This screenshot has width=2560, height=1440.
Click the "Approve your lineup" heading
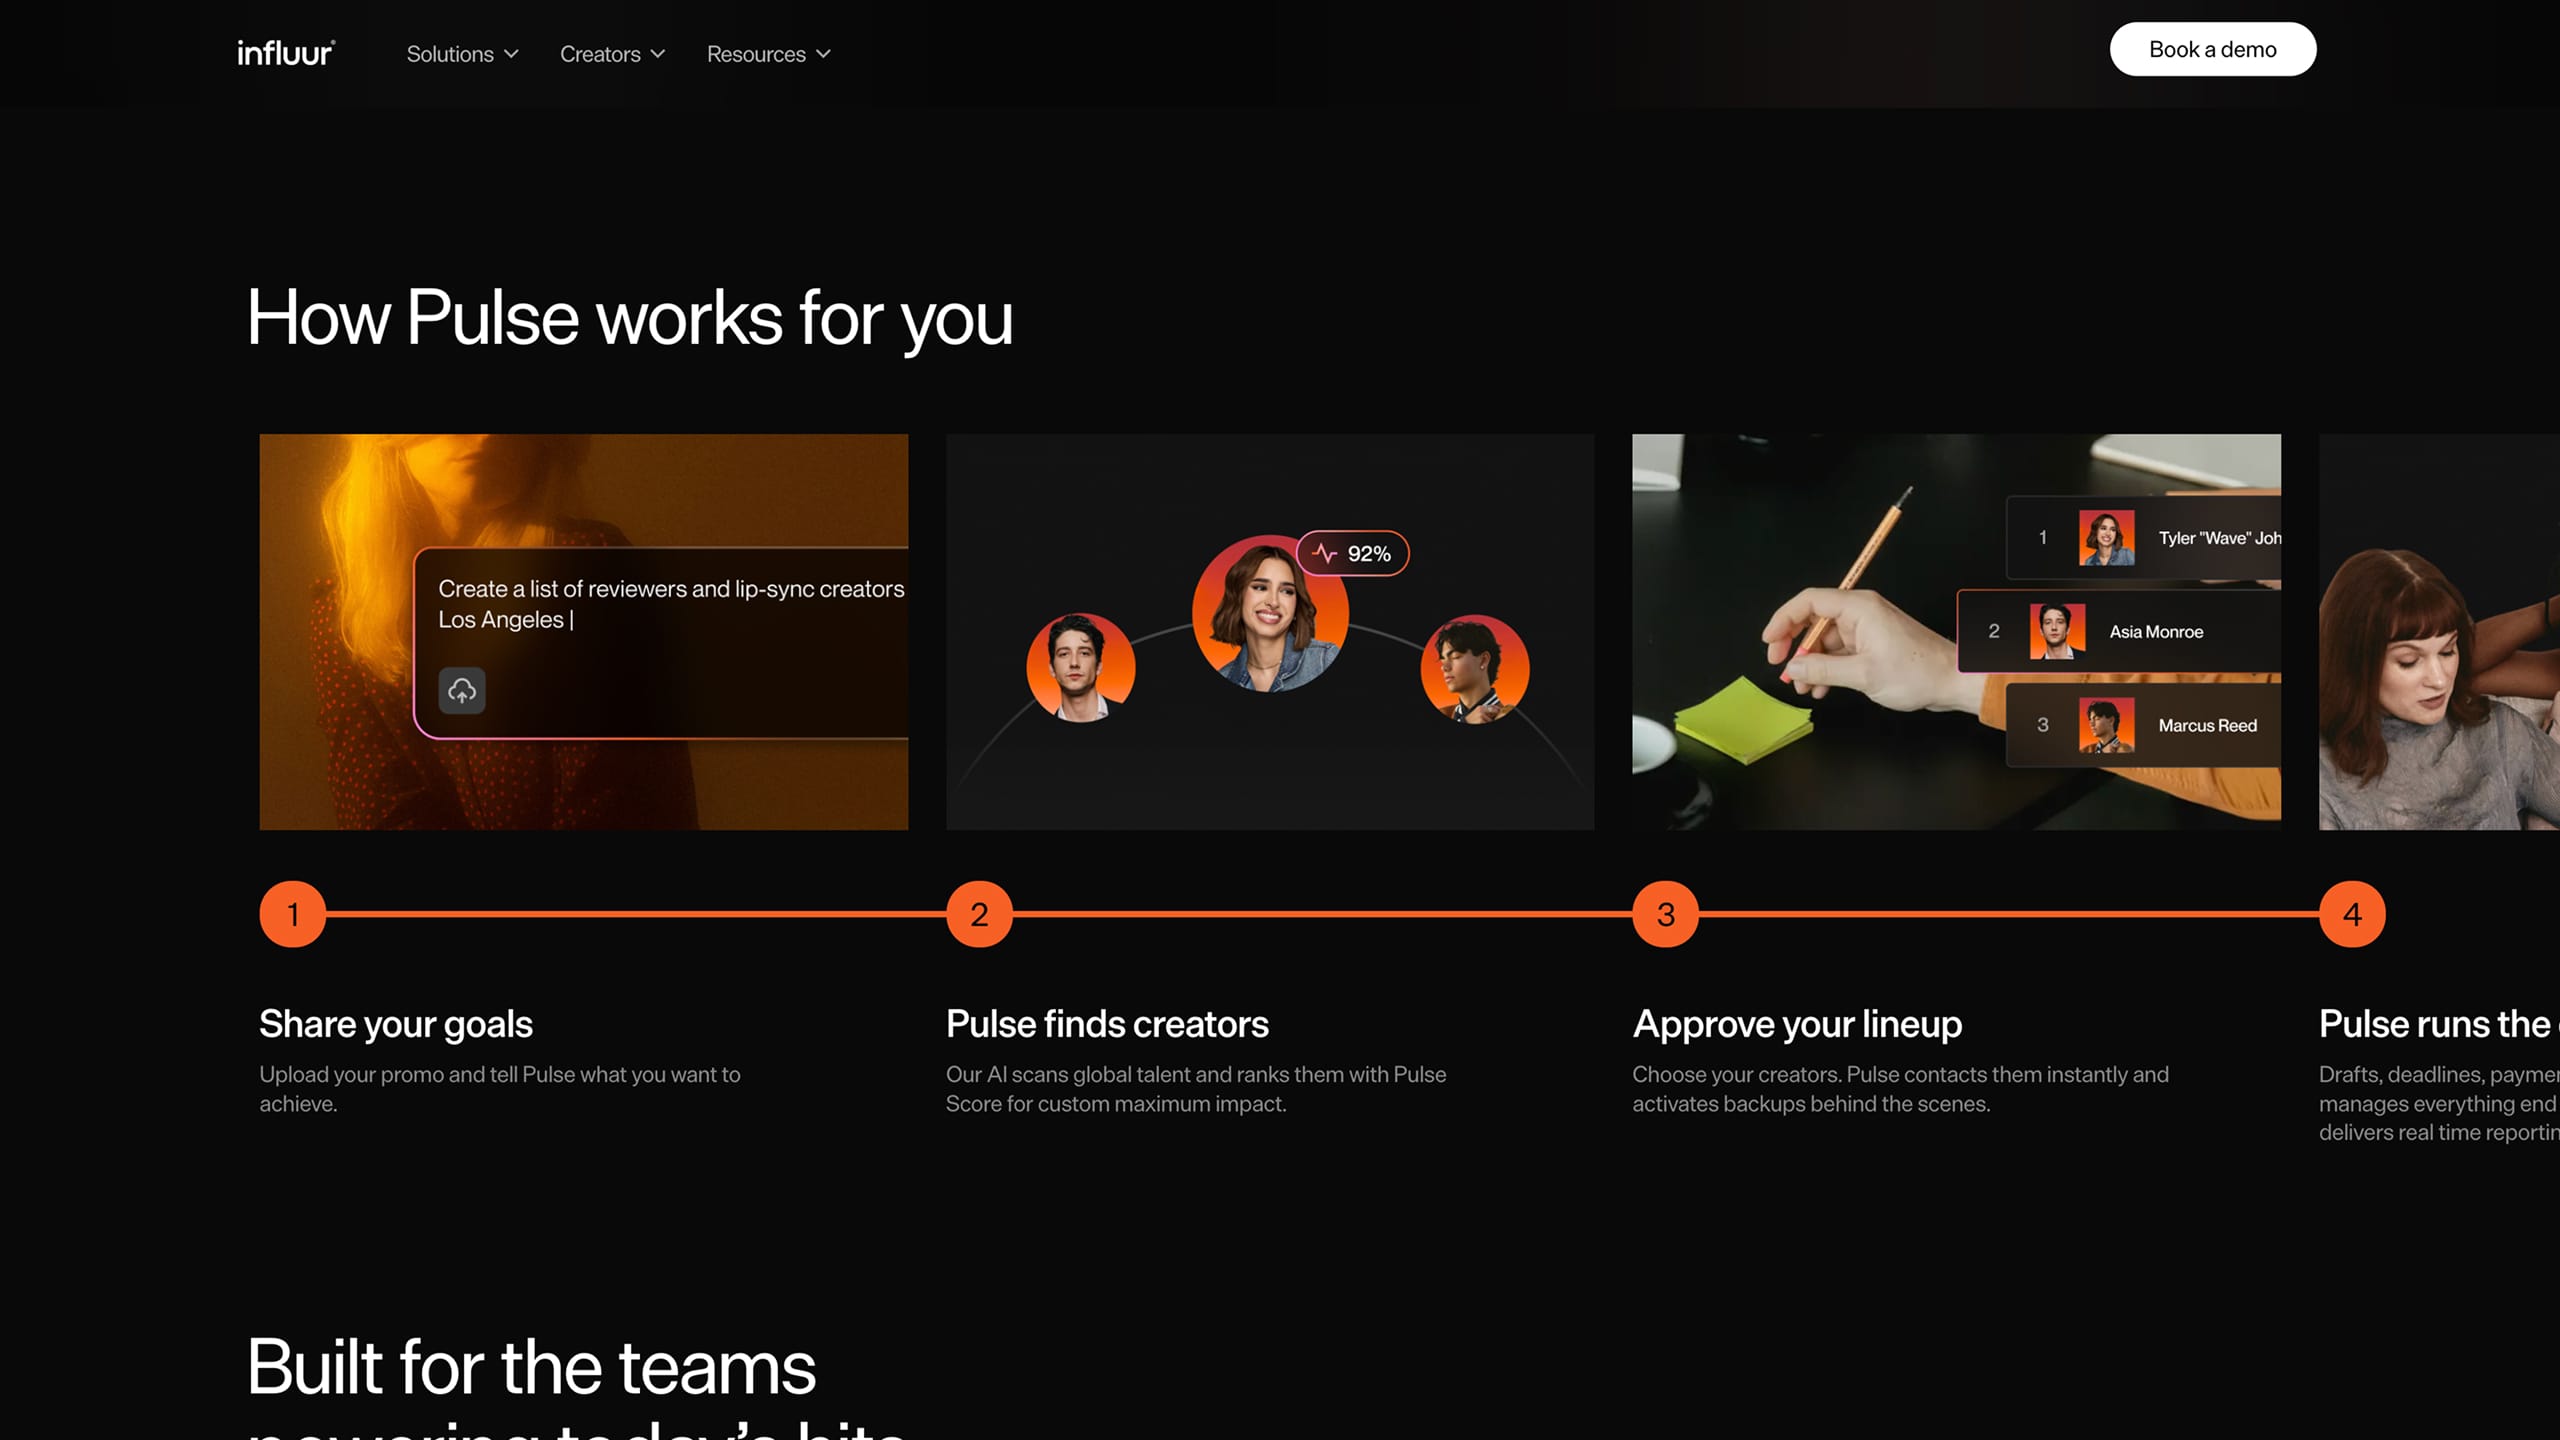(x=1797, y=1024)
